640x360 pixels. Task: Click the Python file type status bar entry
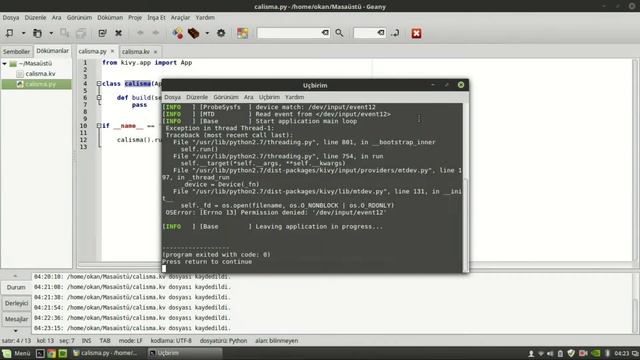pyautogui.click(x=223, y=340)
